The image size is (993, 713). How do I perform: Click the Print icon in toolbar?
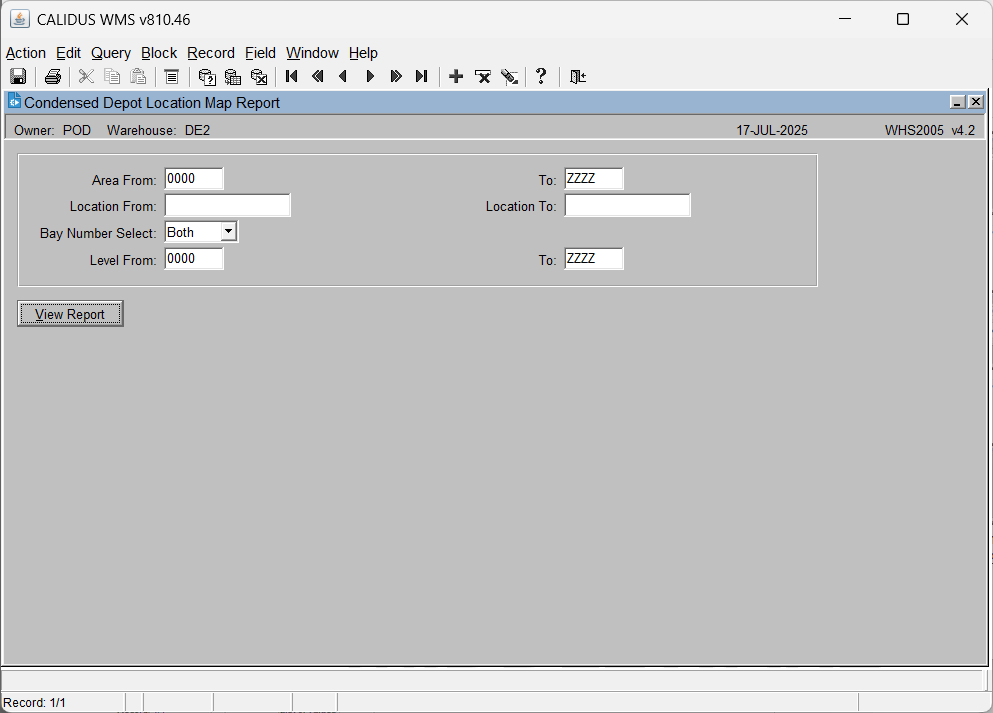(53, 77)
